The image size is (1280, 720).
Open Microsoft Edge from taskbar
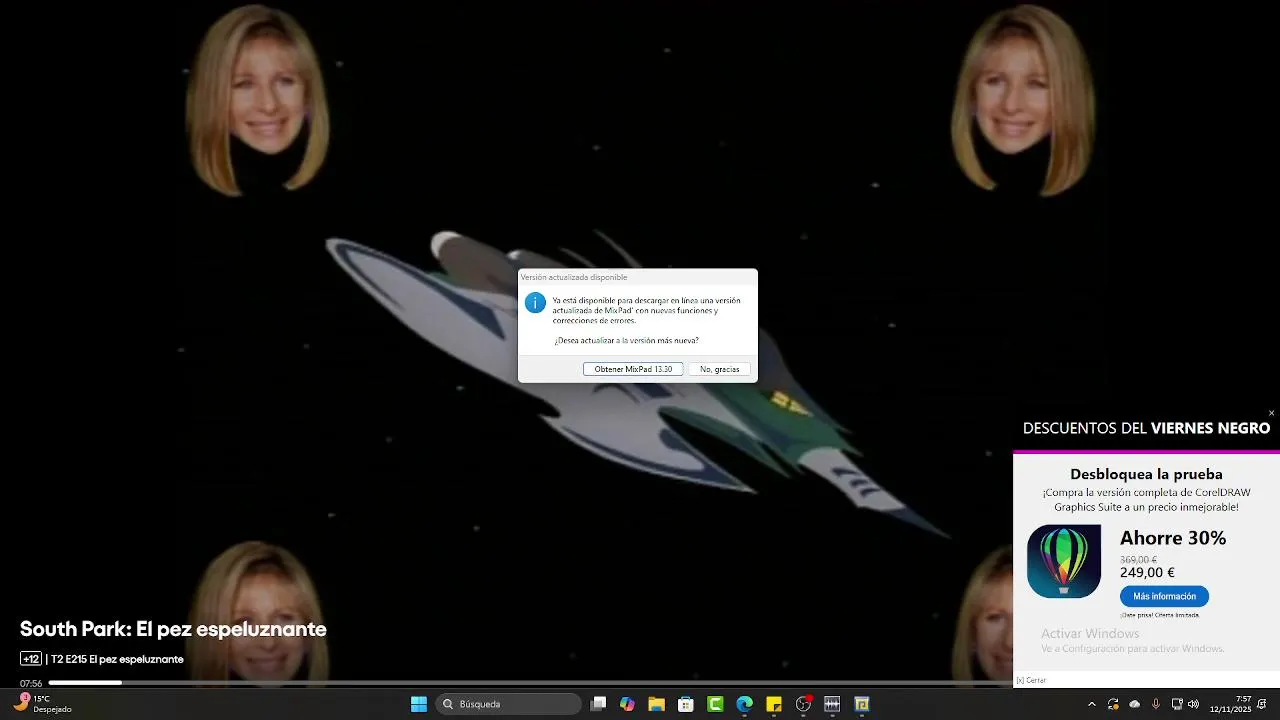coord(744,704)
